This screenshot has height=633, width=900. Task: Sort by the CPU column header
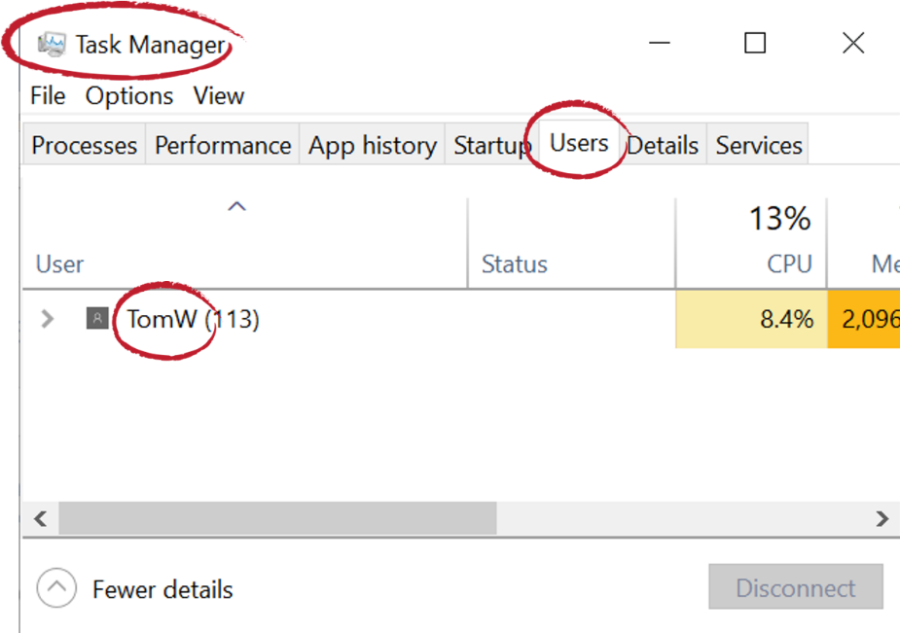pos(751,243)
